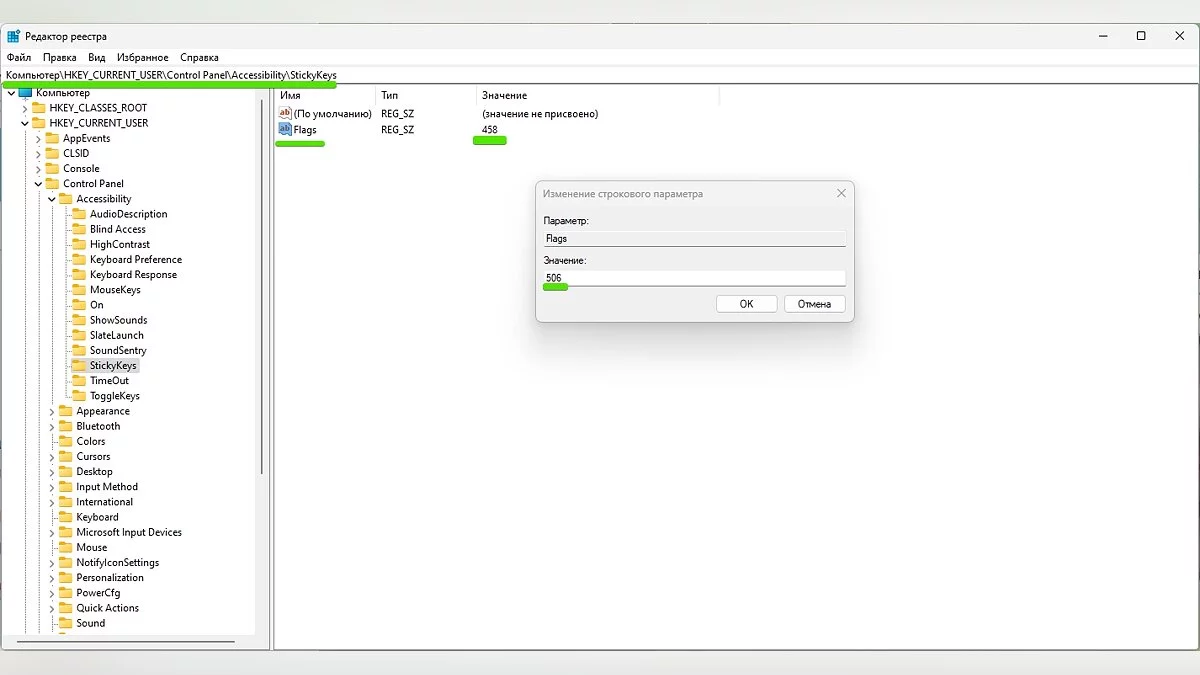This screenshot has width=1200, height=675.
Task: Select the PowerCfg key in tree
Action: point(98,593)
